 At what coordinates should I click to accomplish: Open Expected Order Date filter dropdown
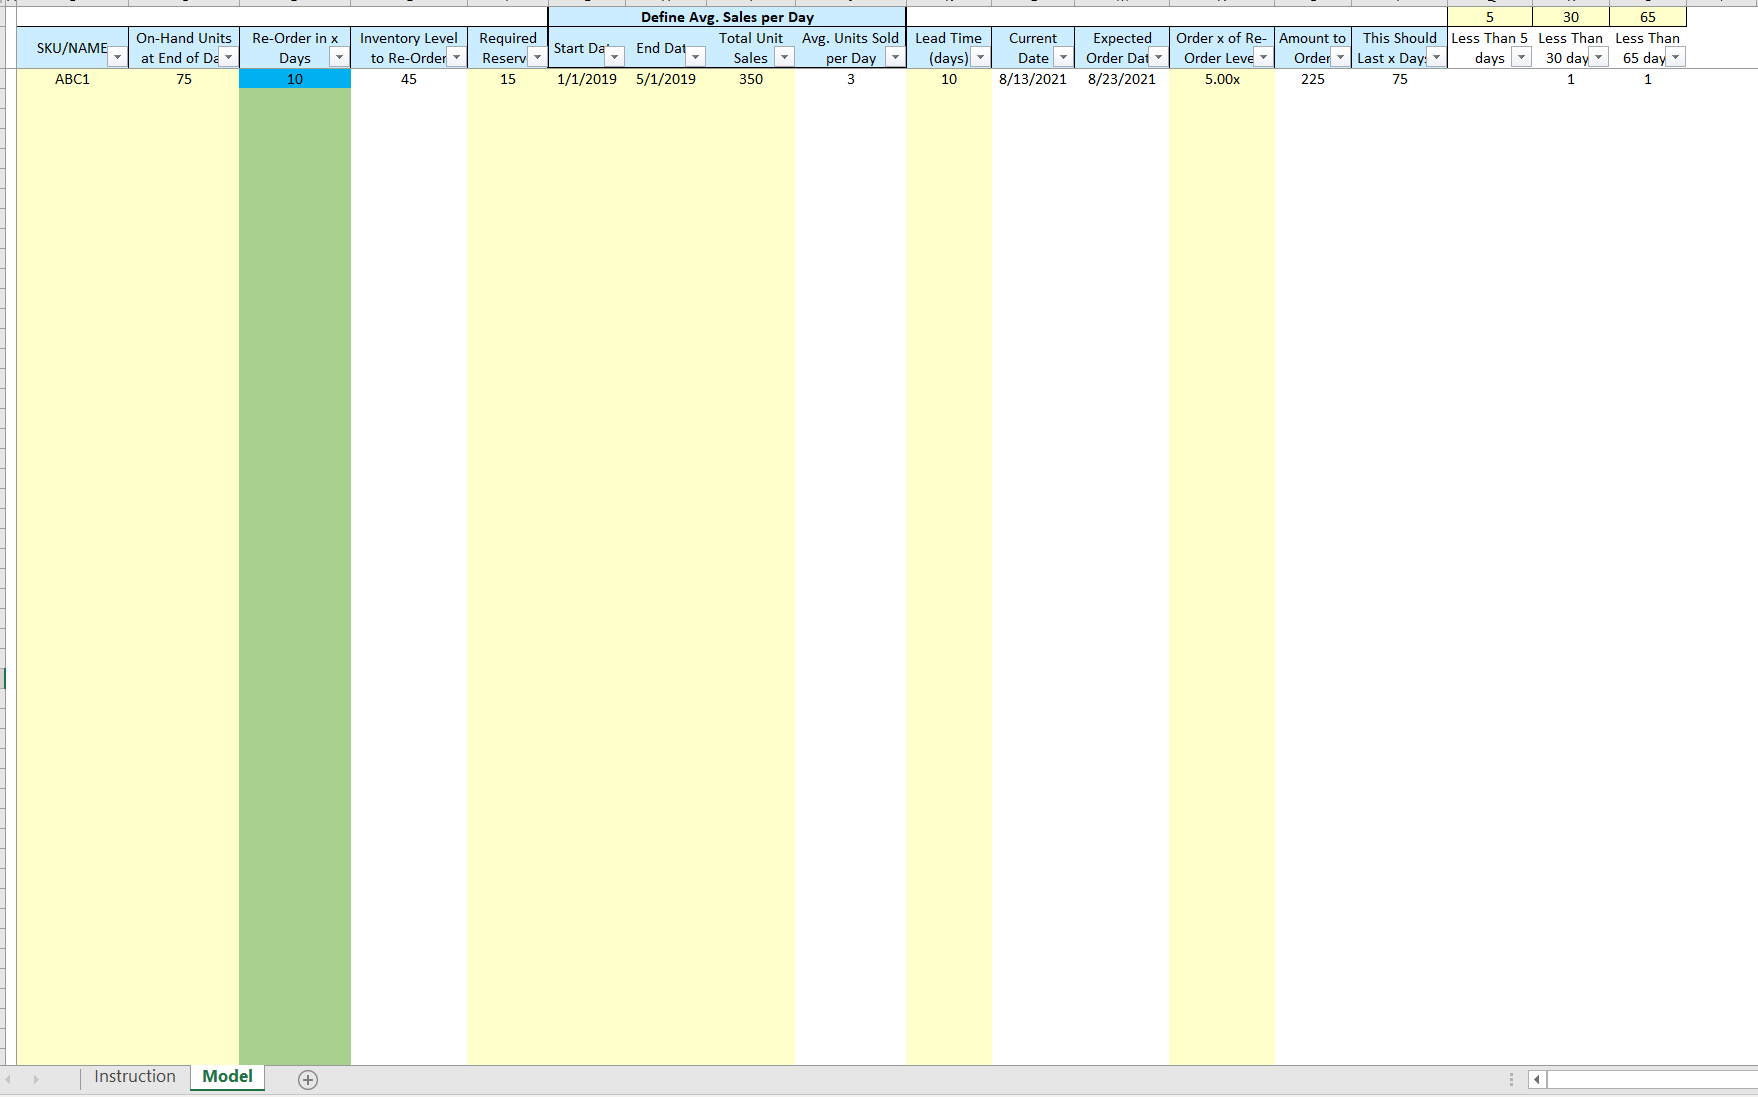(1158, 58)
